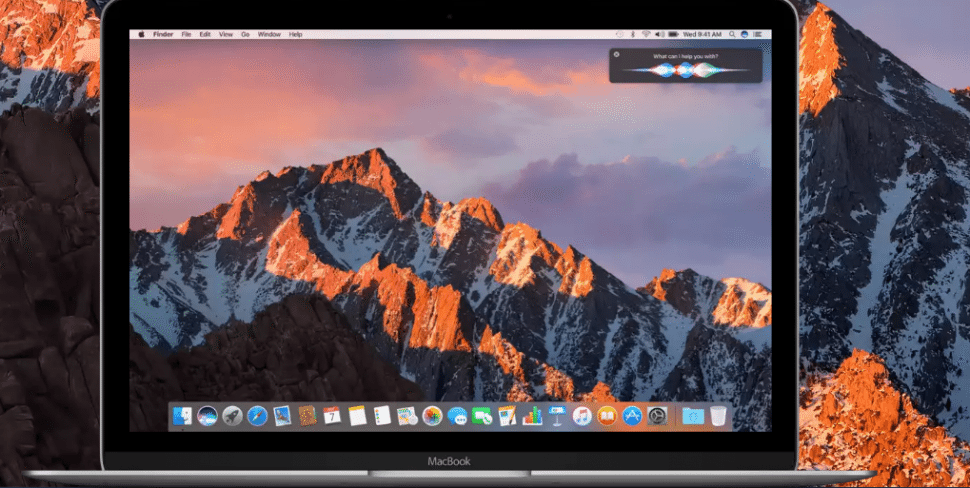The height and width of the screenshot is (488, 970).
Task: Open the Go menu
Action: point(245,35)
